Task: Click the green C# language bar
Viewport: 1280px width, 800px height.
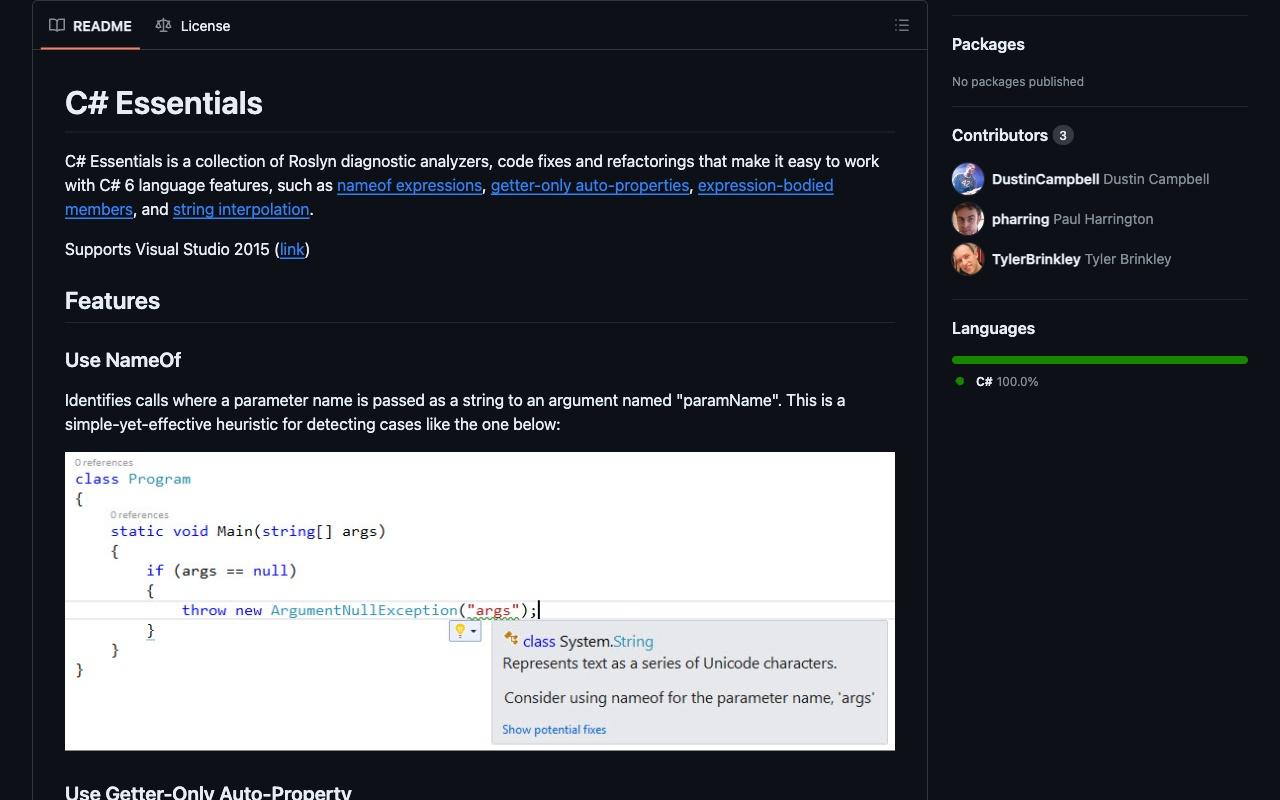Action: pyautogui.click(x=1100, y=360)
